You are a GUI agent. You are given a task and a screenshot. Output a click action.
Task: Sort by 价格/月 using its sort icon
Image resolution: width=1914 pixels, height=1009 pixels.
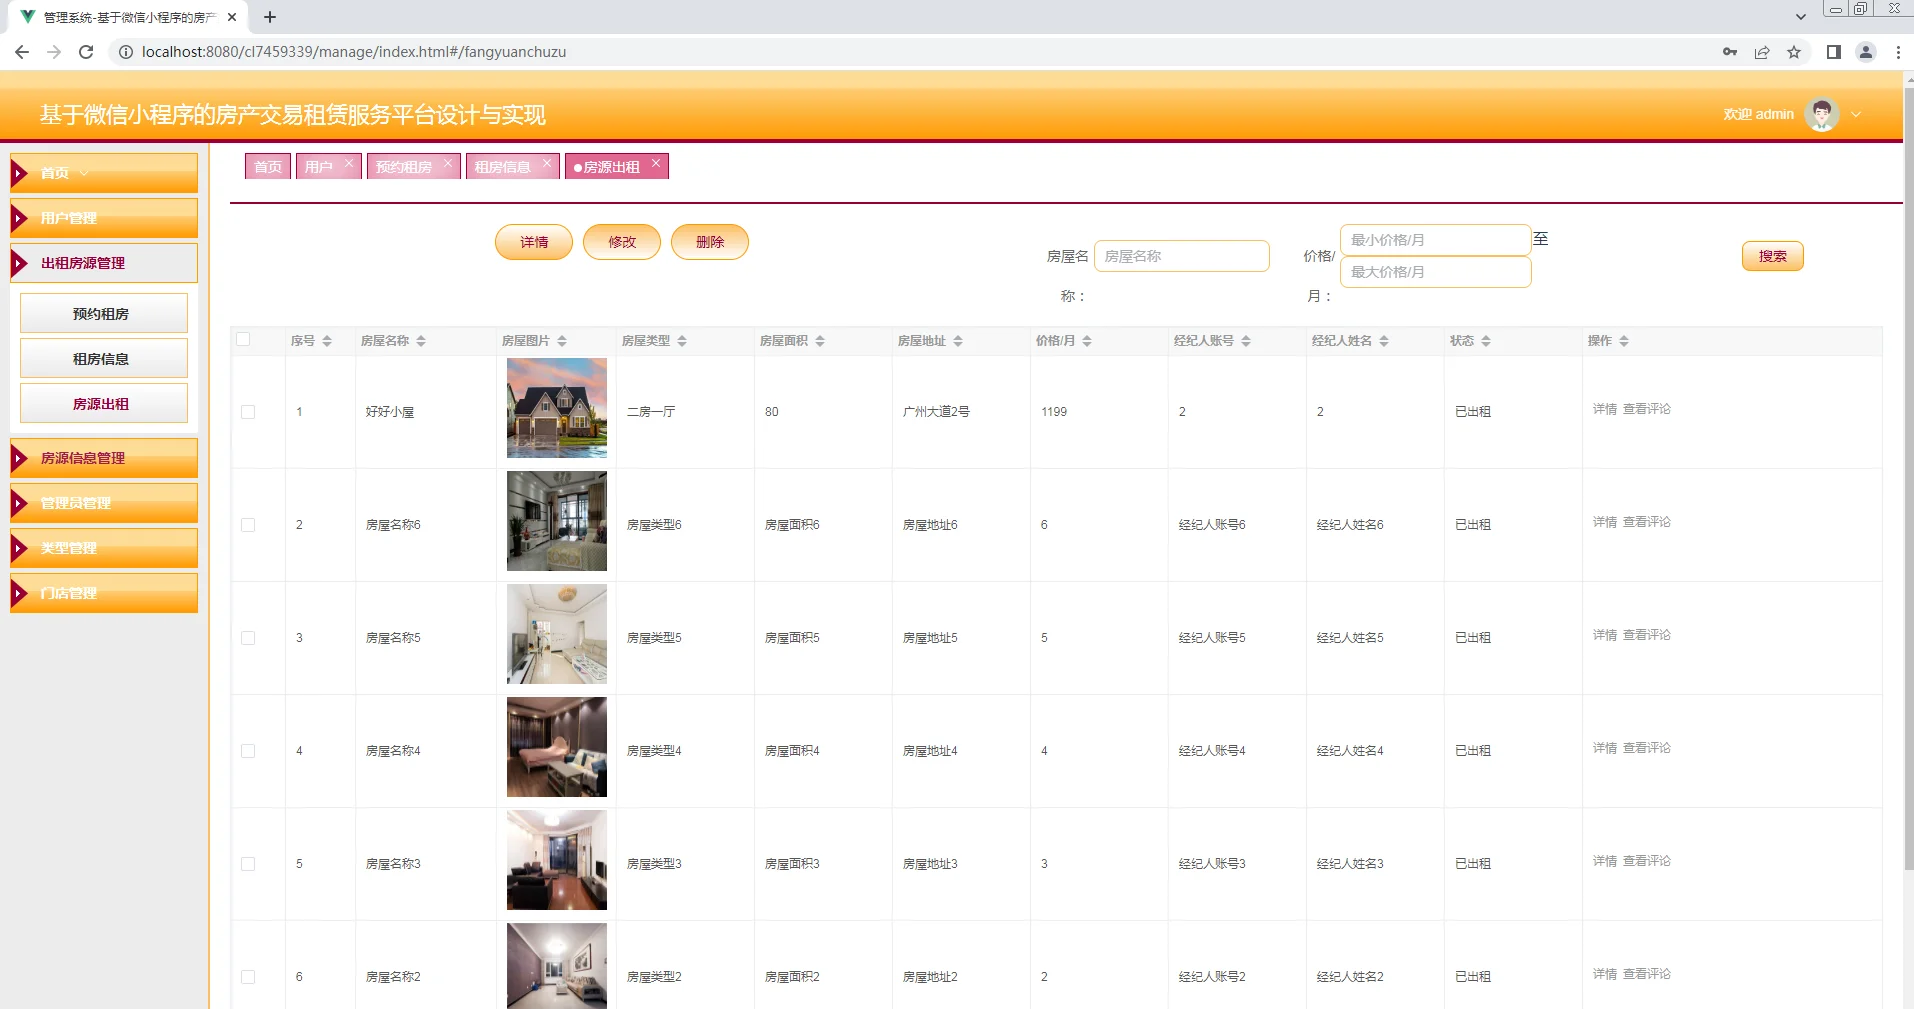pos(1089,340)
